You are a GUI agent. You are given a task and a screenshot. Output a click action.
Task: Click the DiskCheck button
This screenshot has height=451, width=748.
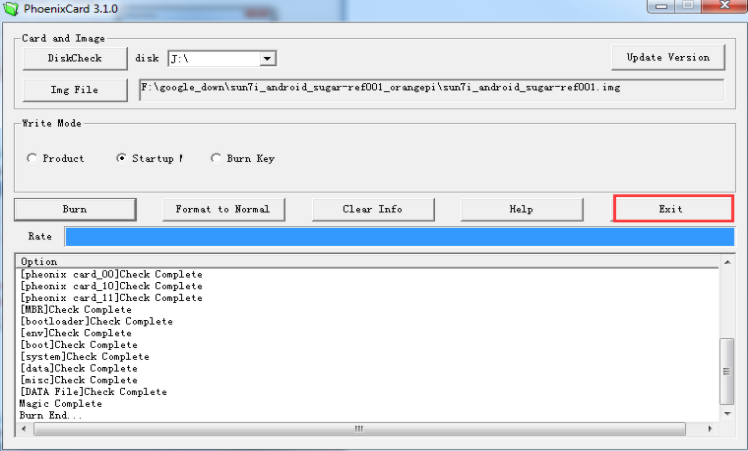(x=75, y=58)
